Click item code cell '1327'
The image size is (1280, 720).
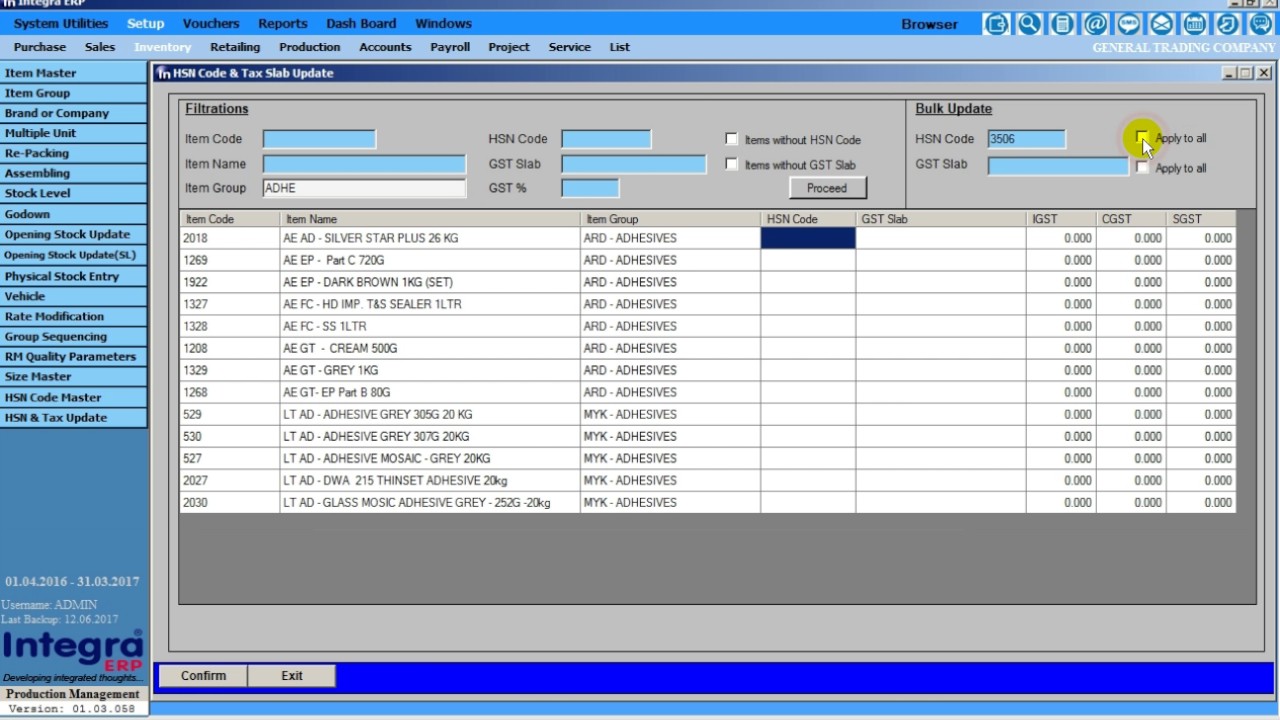(230, 304)
